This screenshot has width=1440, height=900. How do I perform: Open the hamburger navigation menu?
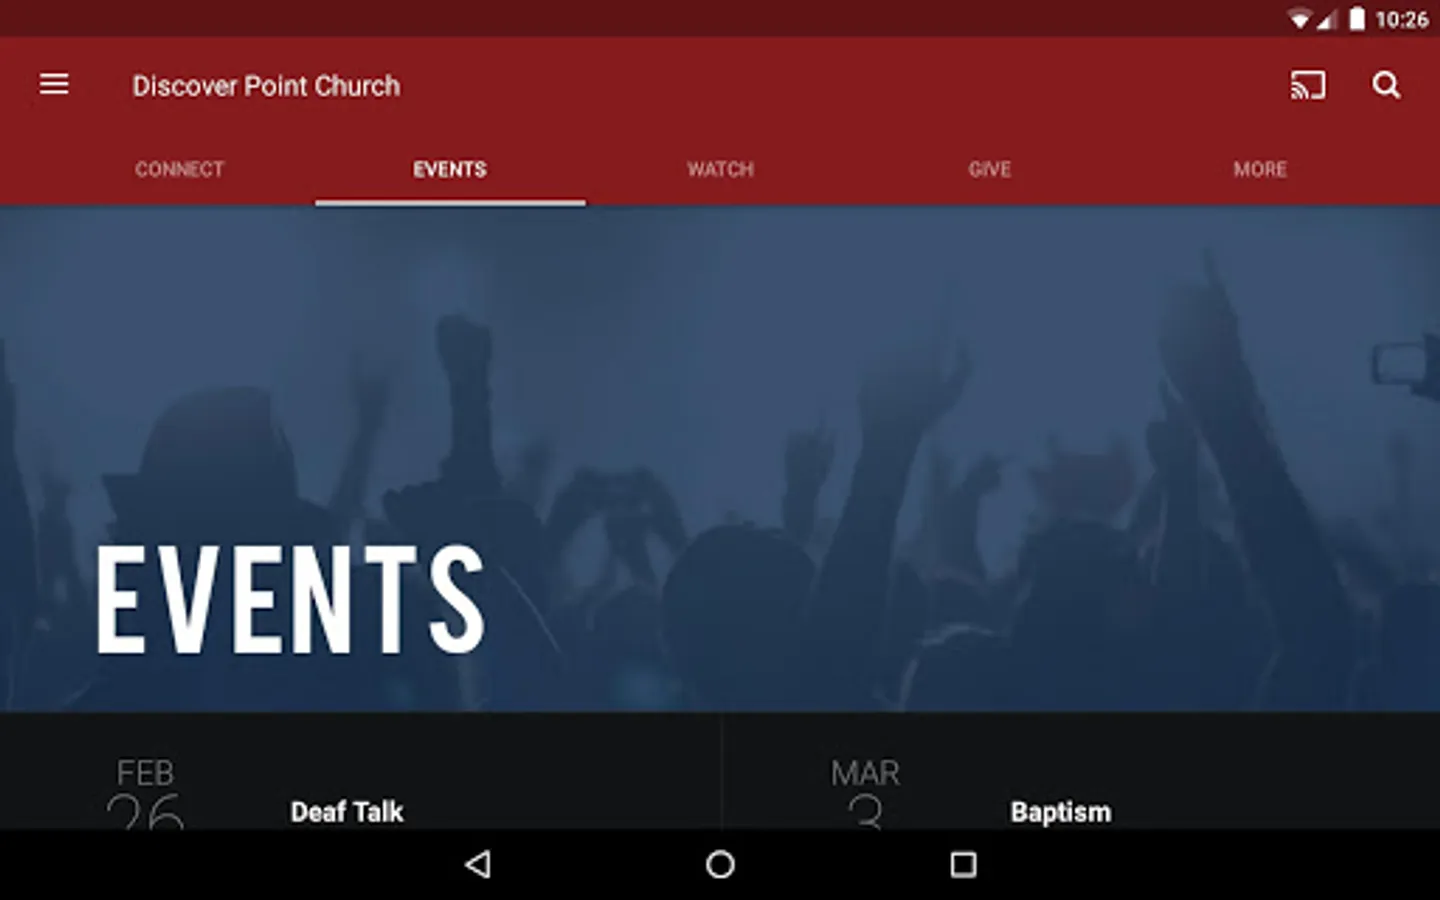point(54,85)
